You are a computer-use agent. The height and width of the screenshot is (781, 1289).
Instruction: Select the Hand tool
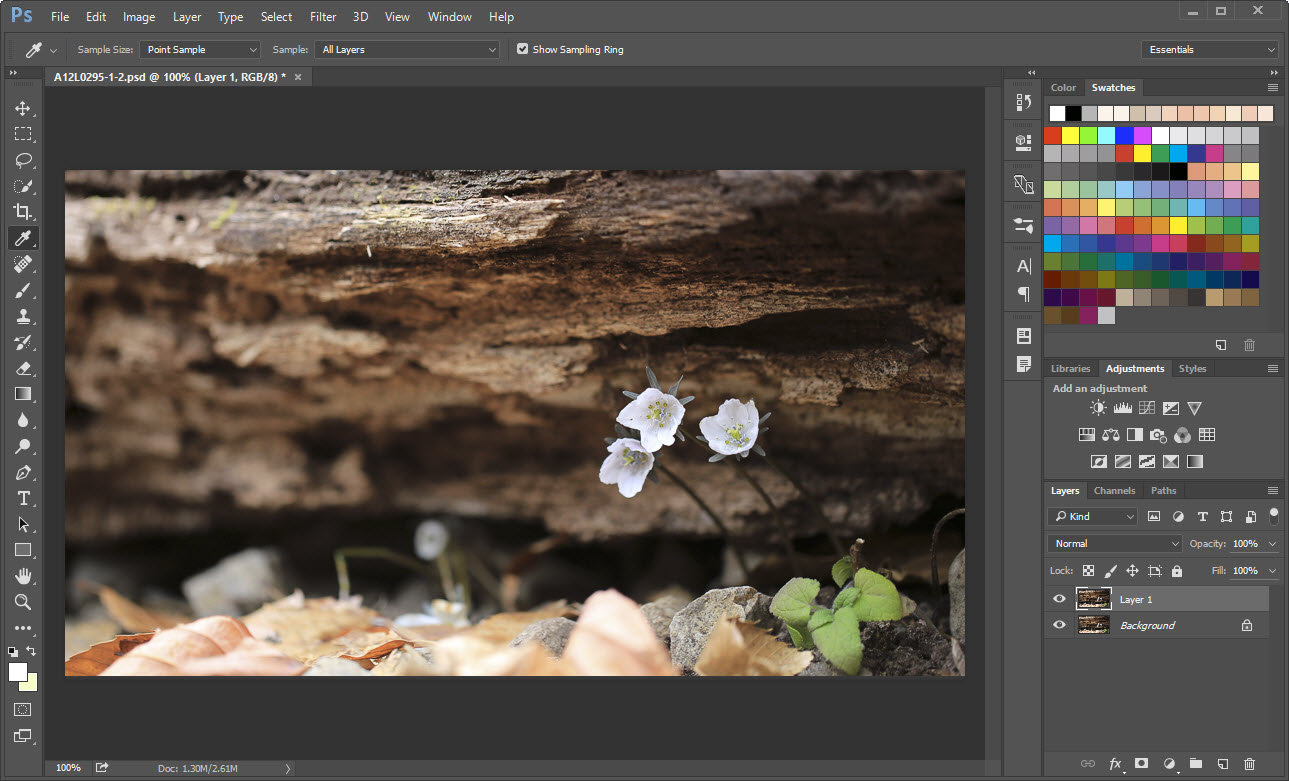[x=22, y=576]
